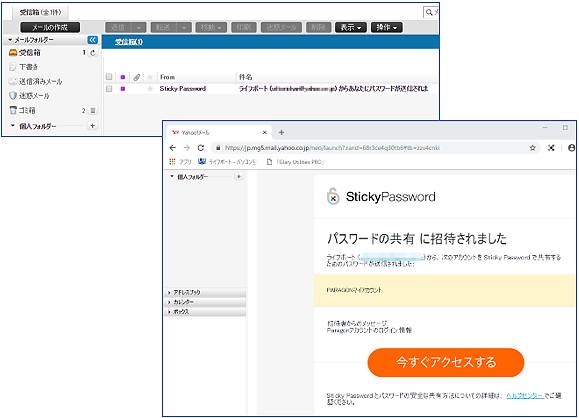Open the browser profile icon
Screen dimensions: 579x418
[571, 148]
